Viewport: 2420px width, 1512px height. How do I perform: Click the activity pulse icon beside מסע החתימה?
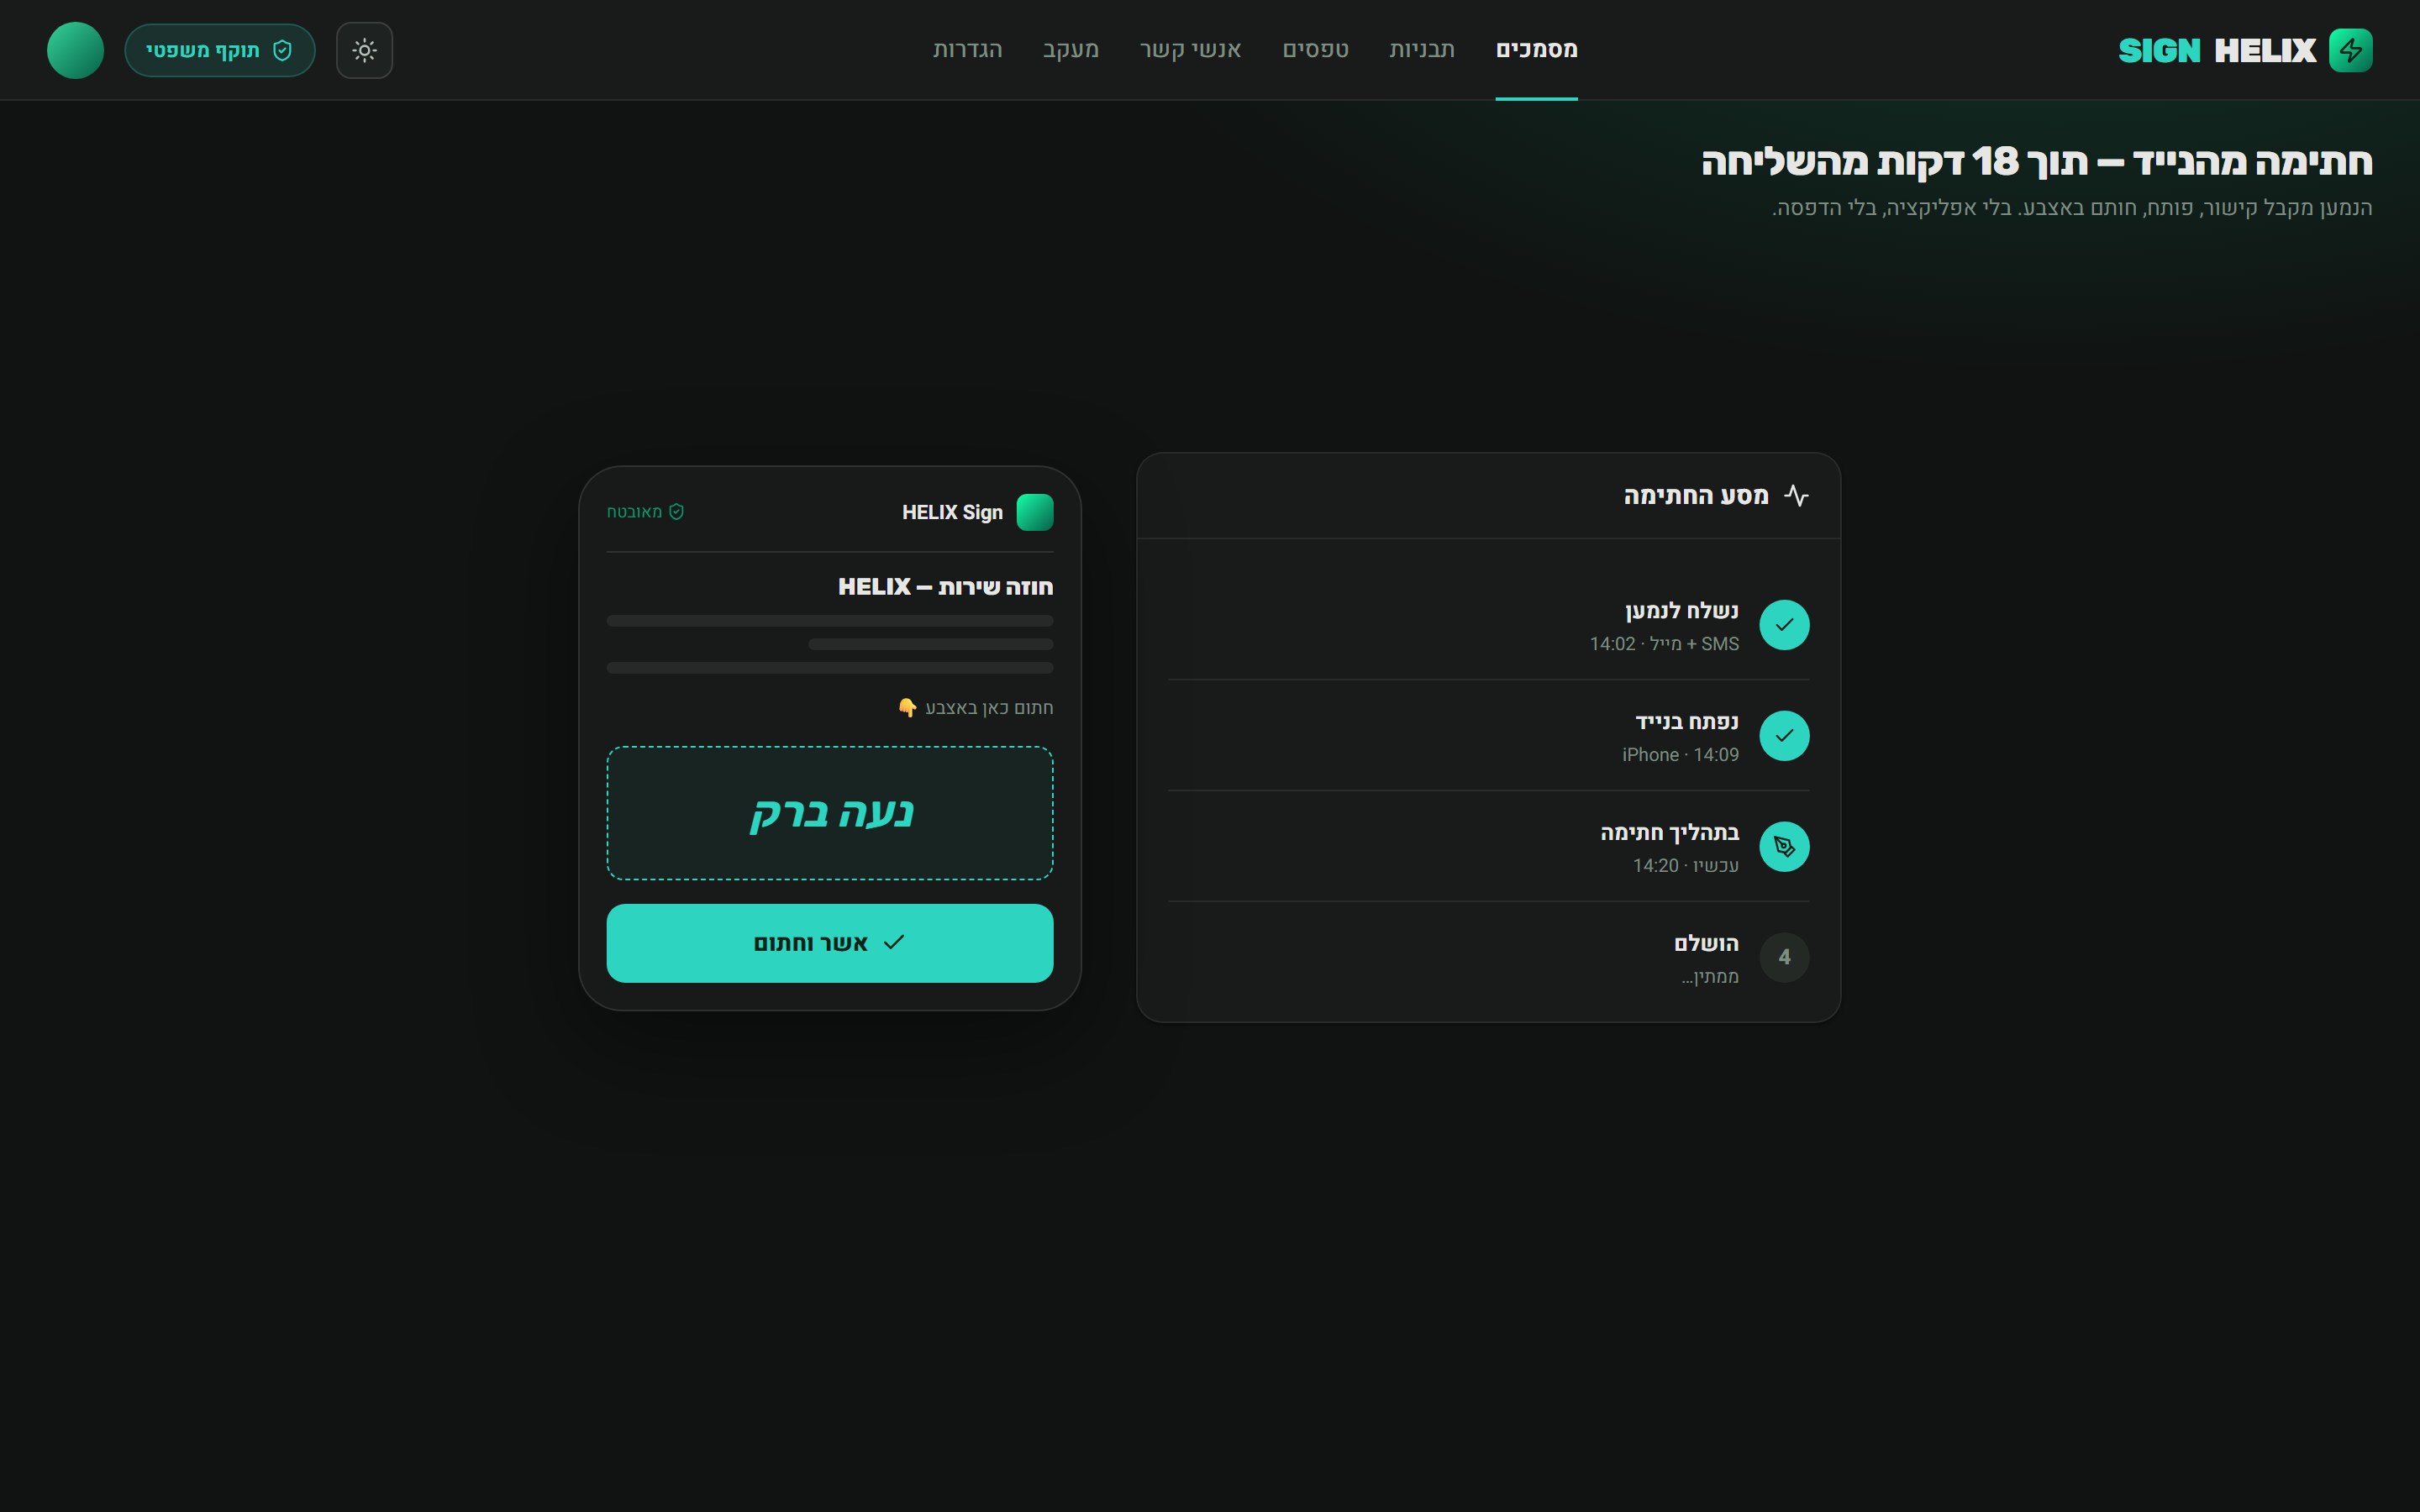[1796, 496]
